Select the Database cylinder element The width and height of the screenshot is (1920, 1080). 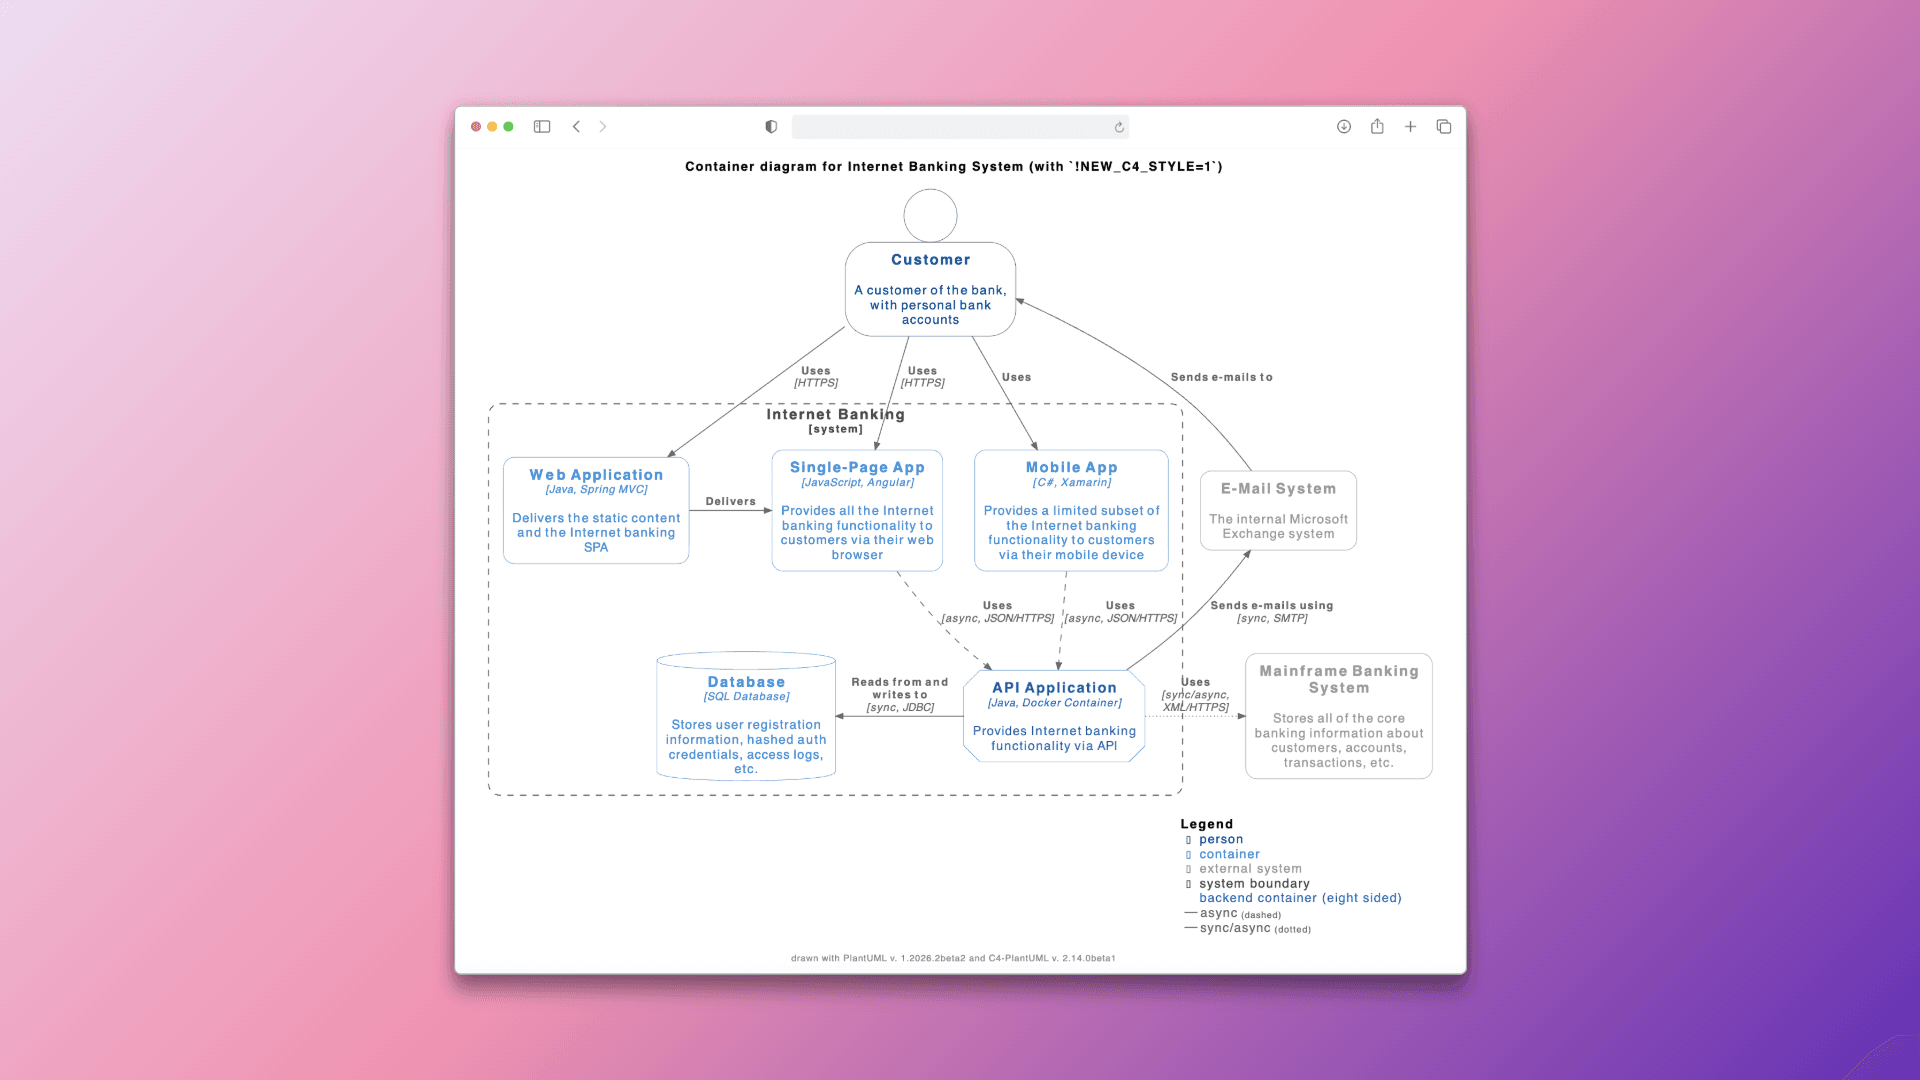746,717
